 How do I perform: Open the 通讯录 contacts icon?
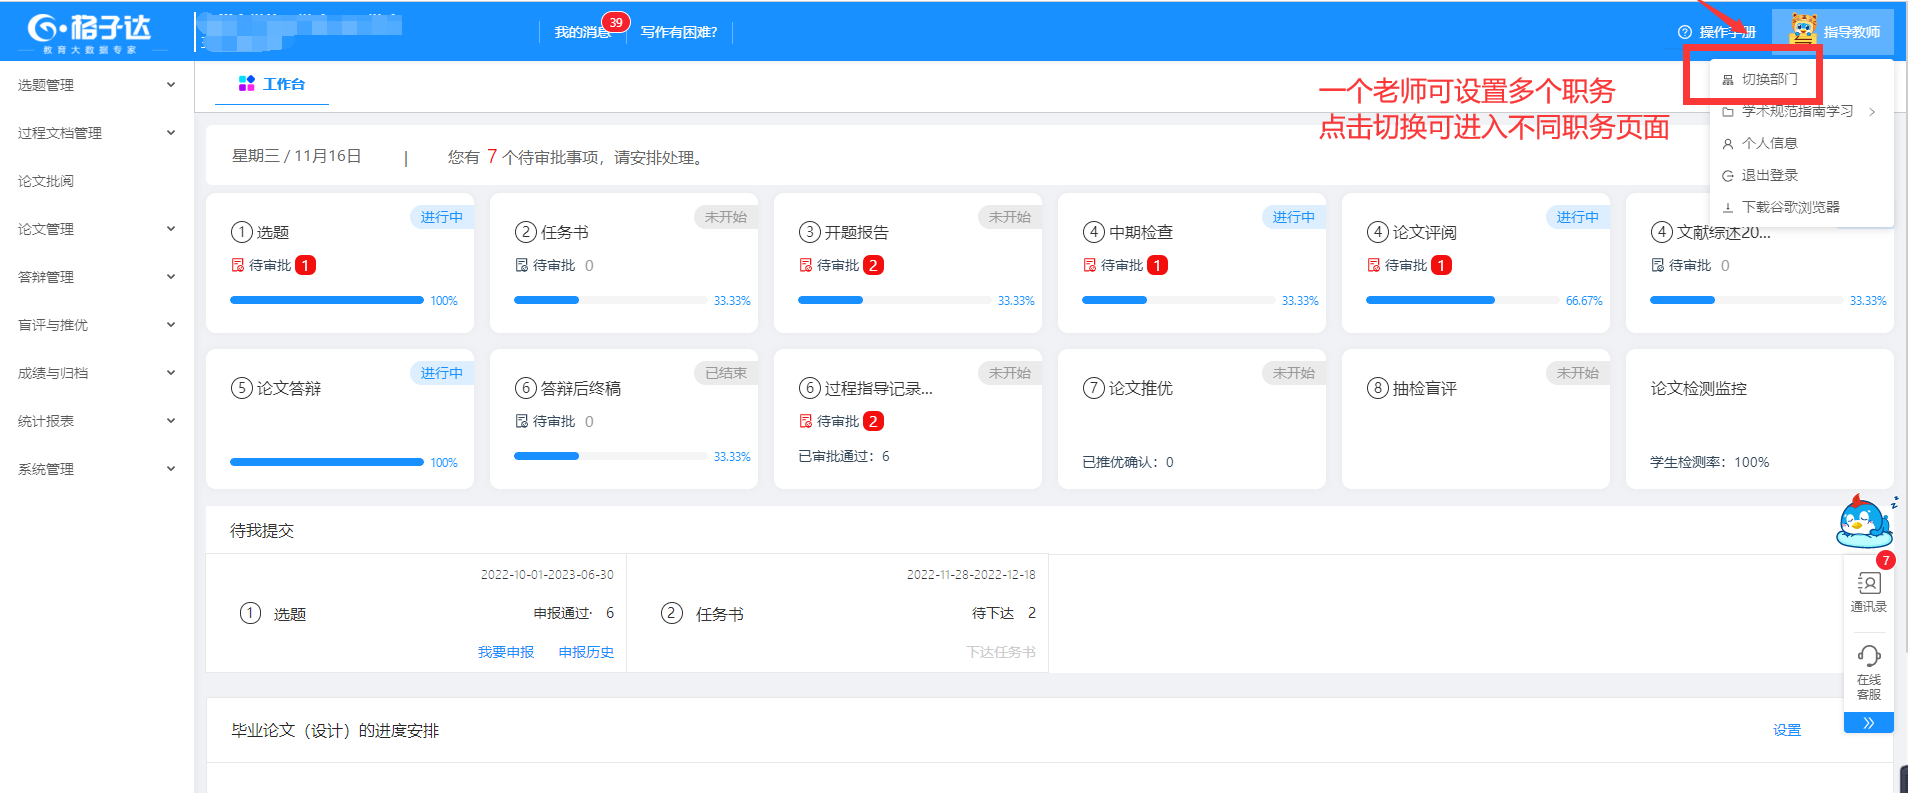pos(1868,590)
